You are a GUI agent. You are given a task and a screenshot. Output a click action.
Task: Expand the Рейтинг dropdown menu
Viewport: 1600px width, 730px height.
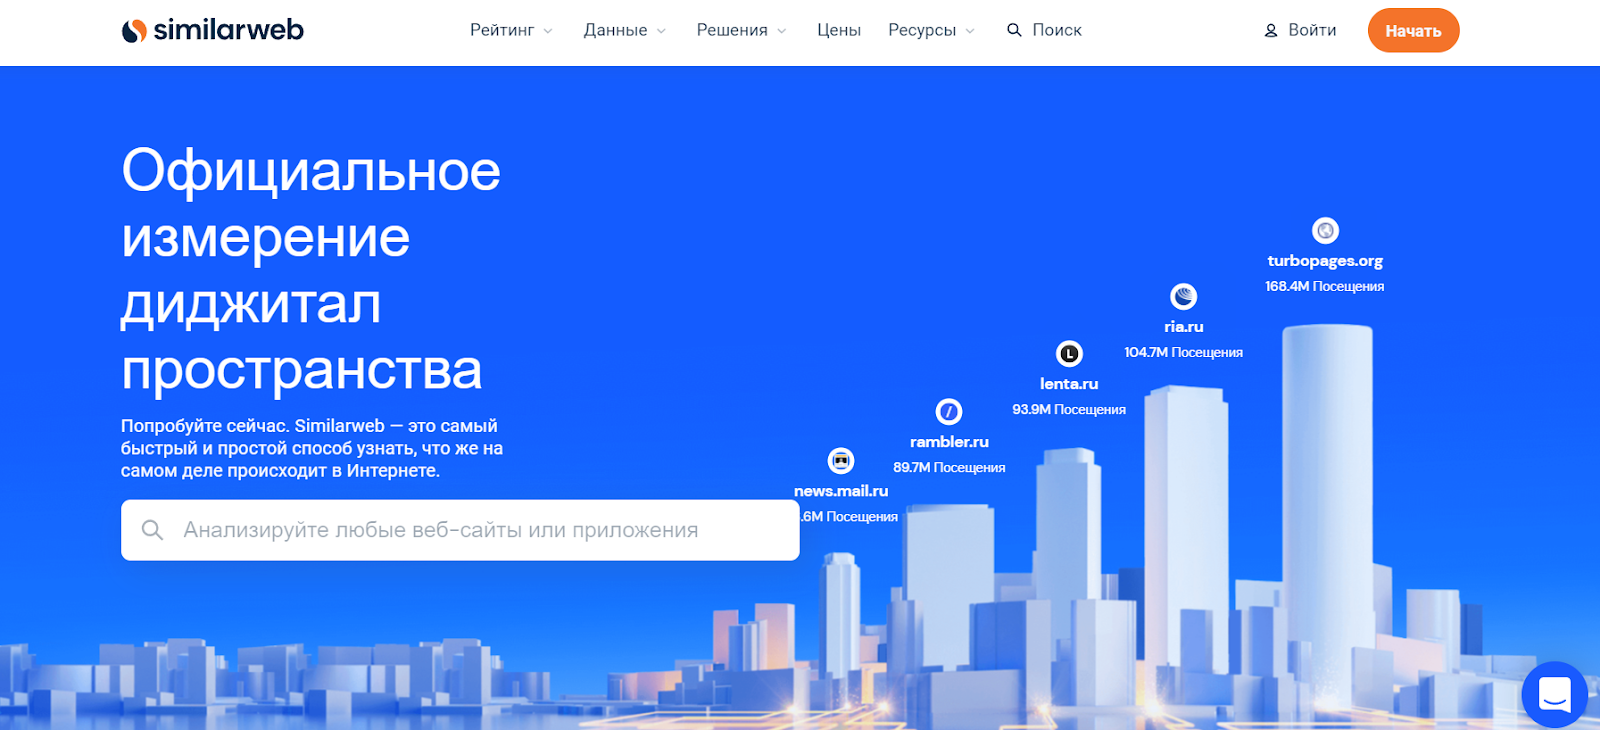[x=511, y=30]
